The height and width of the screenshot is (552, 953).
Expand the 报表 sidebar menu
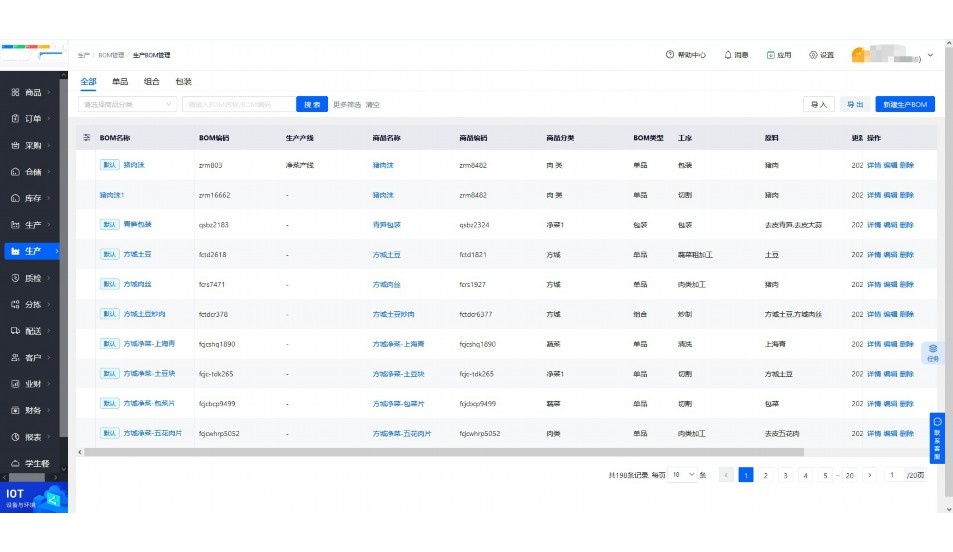pyautogui.click(x=34, y=437)
